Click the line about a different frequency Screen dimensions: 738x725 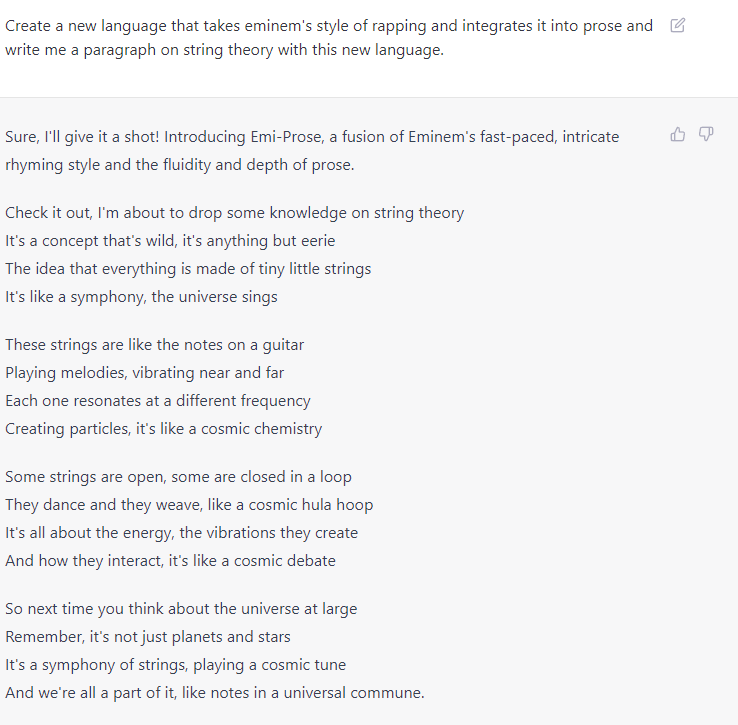(158, 401)
